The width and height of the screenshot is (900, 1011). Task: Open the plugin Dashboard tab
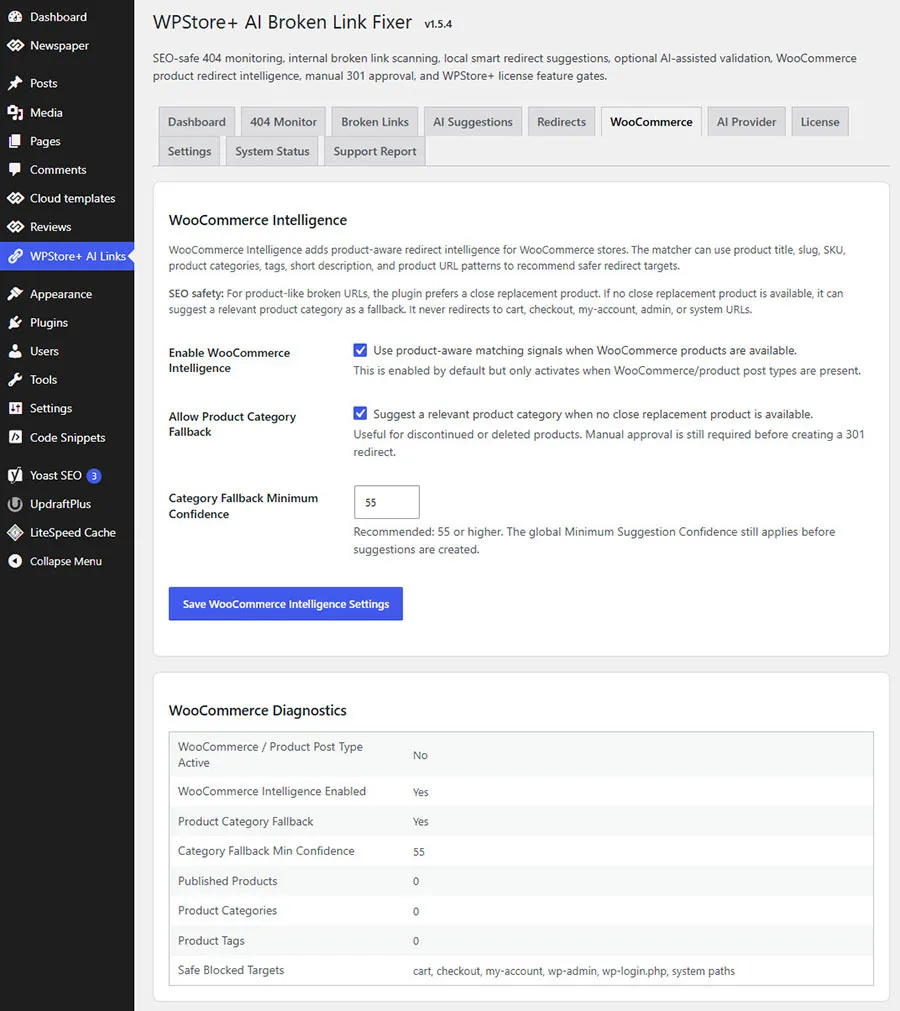pos(197,122)
